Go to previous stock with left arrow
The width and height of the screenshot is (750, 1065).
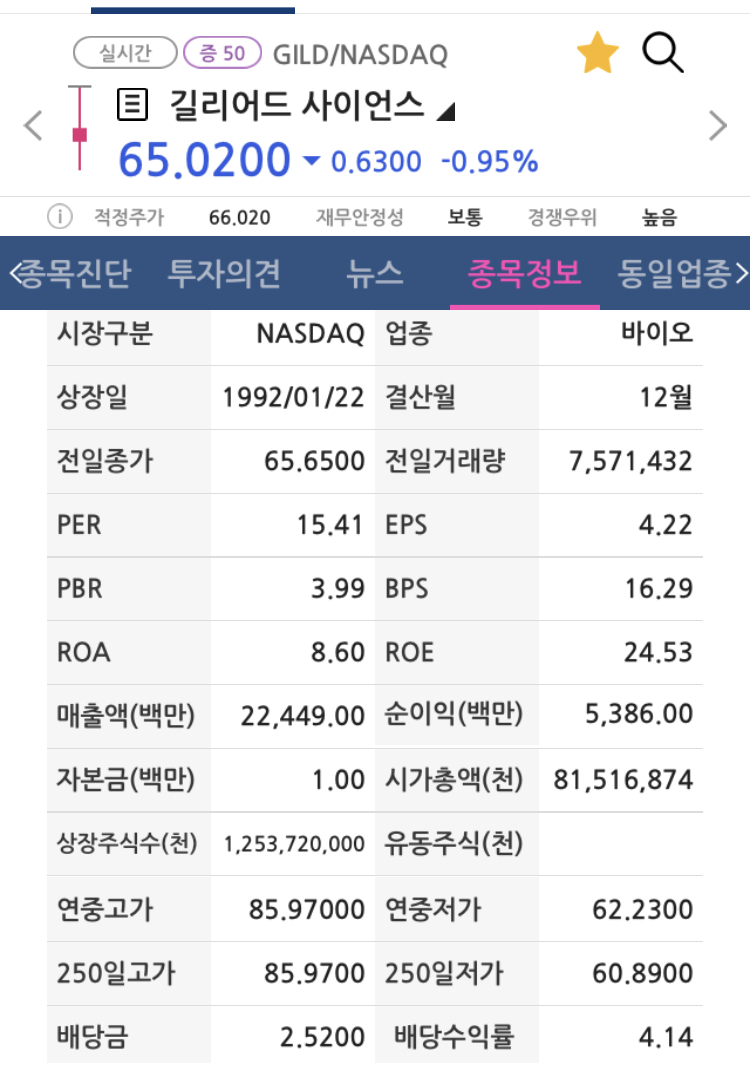point(33,126)
